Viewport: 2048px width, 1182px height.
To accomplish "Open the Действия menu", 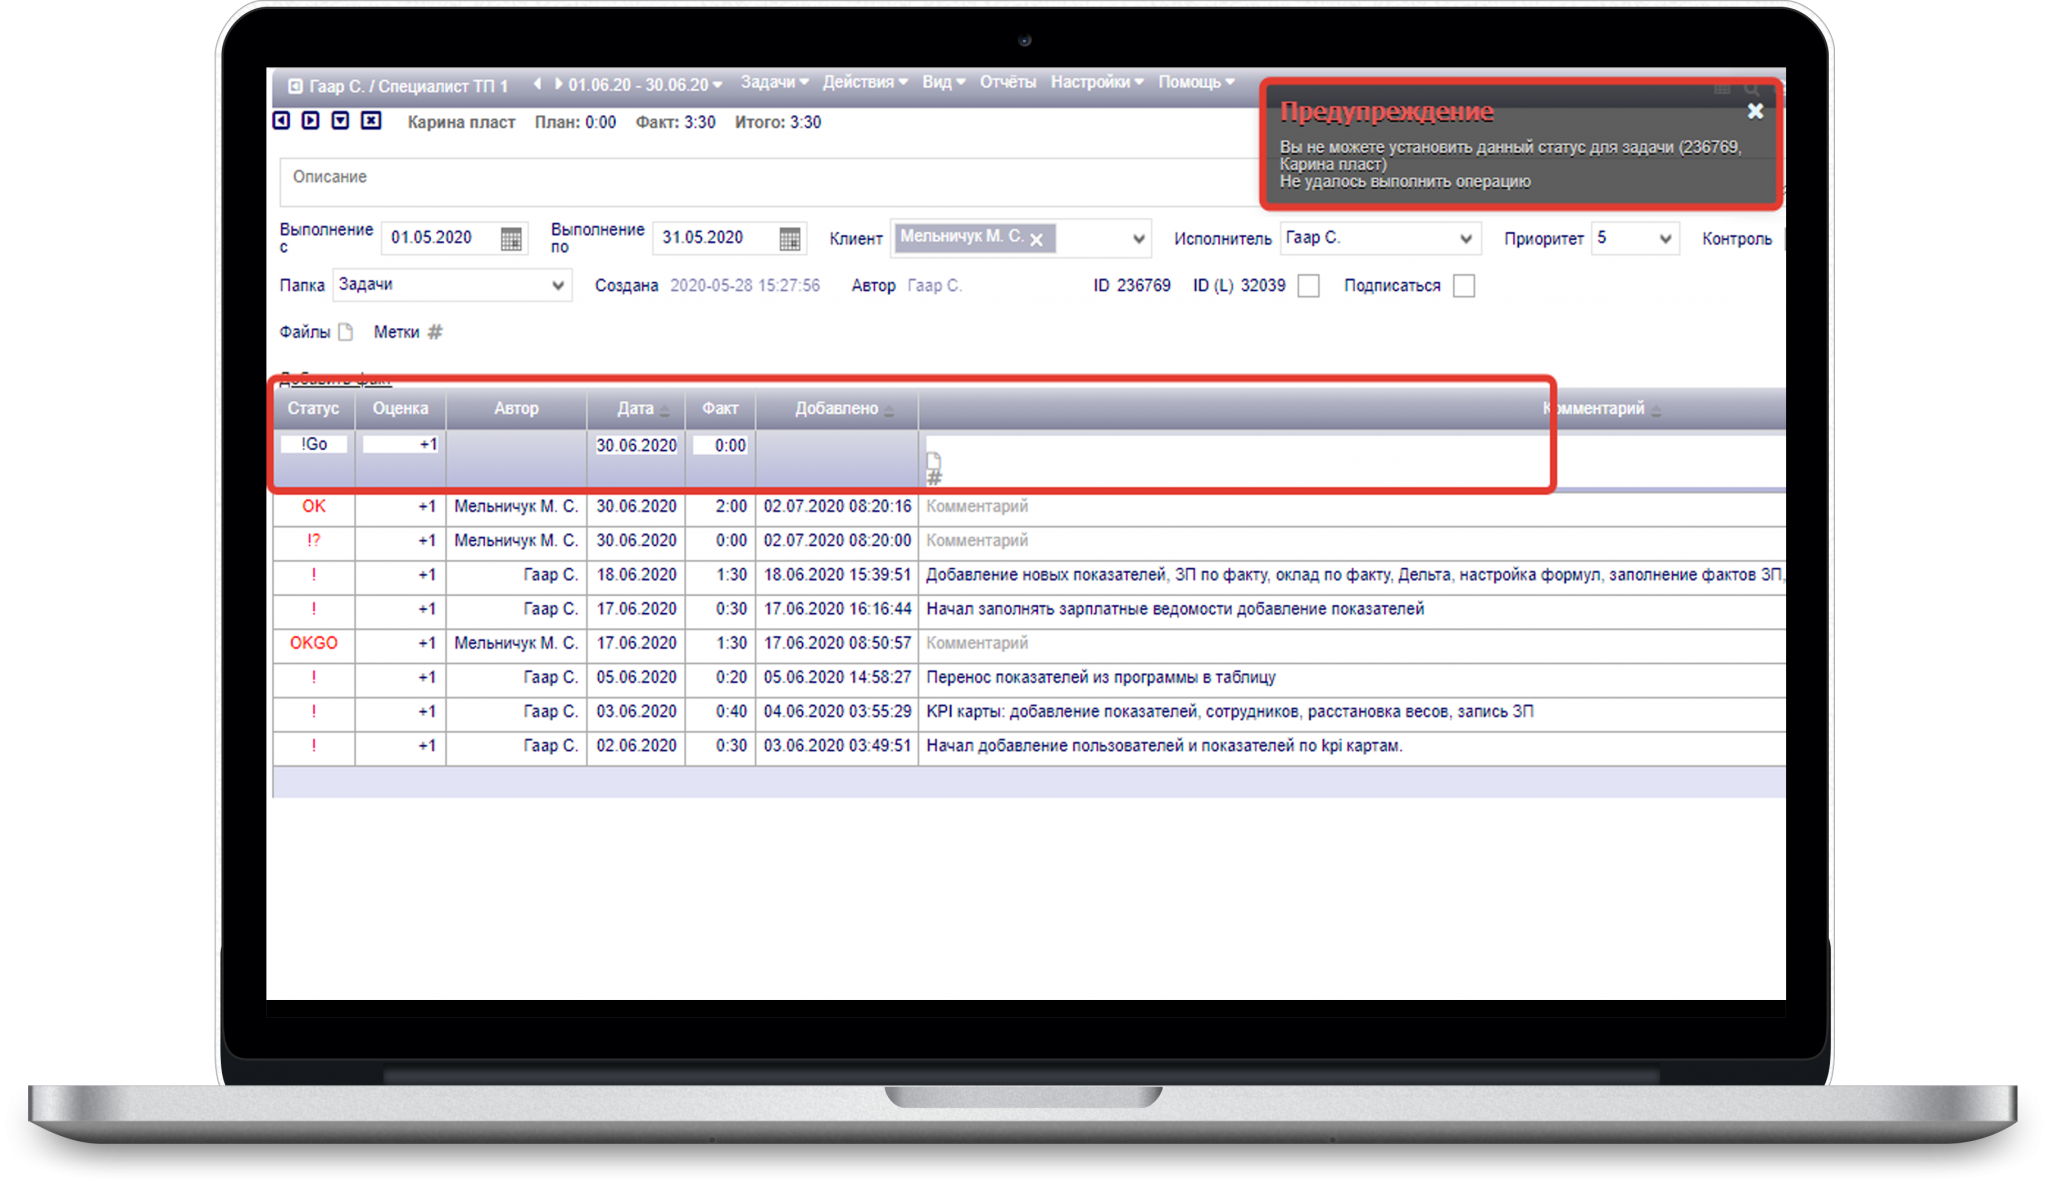I will (864, 82).
